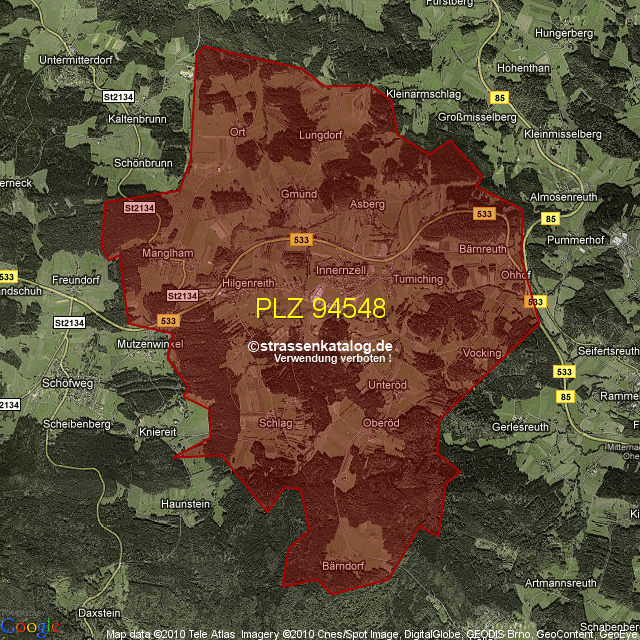This screenshot has width=640, height=640.
Task: Click the Oberöd village label
Action: click(x=381, y=422)
